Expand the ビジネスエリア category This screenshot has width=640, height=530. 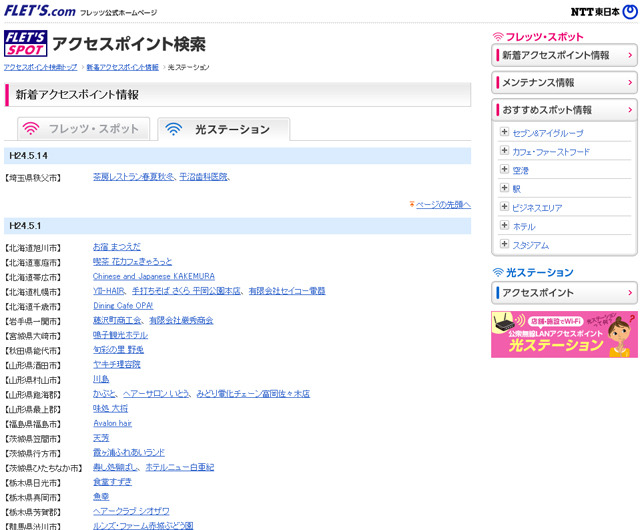pyautogui.click(x=504, y=207)
